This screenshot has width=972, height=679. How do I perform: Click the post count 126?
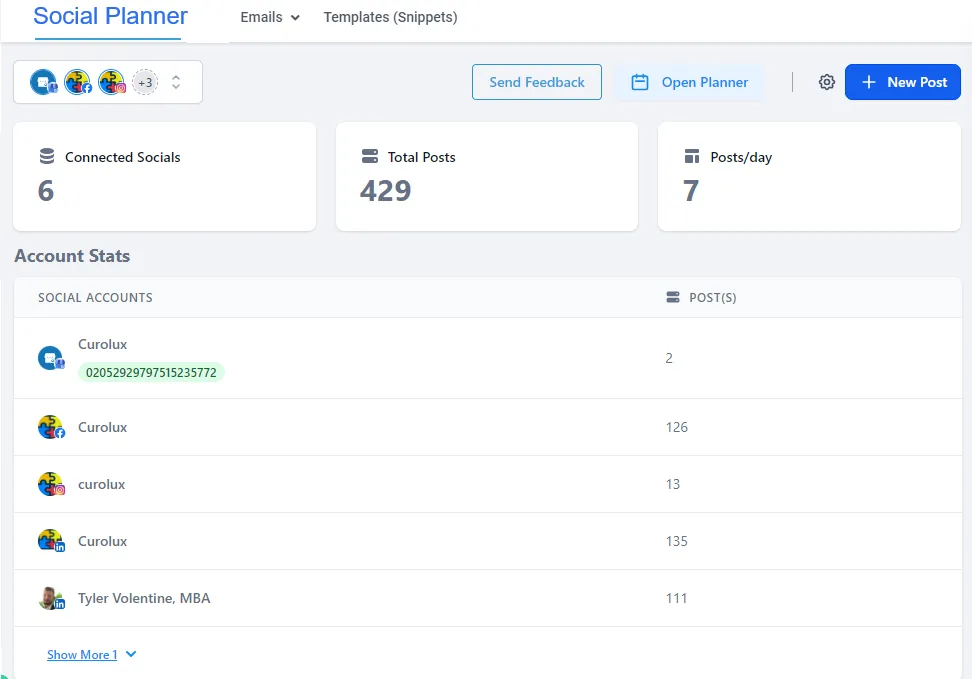677,427
